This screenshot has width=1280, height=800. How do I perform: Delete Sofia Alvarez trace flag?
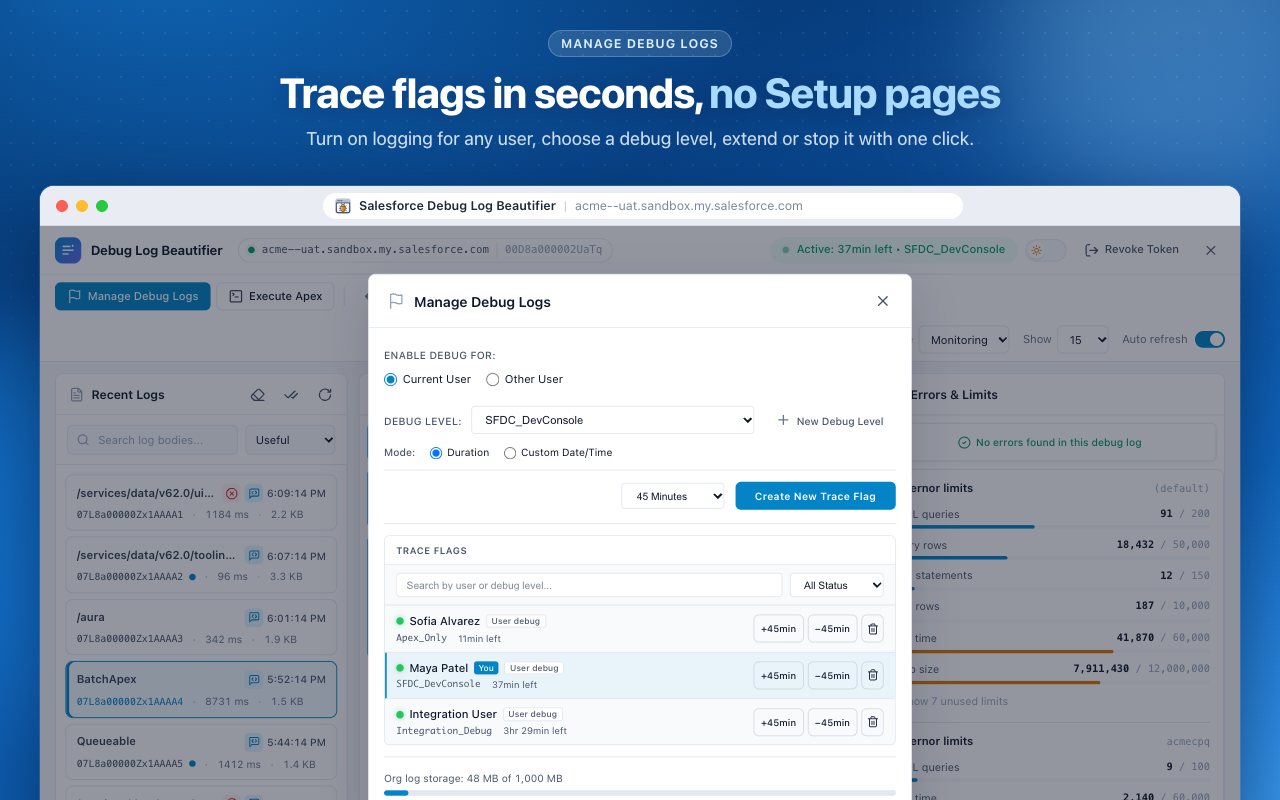[873, 629]
